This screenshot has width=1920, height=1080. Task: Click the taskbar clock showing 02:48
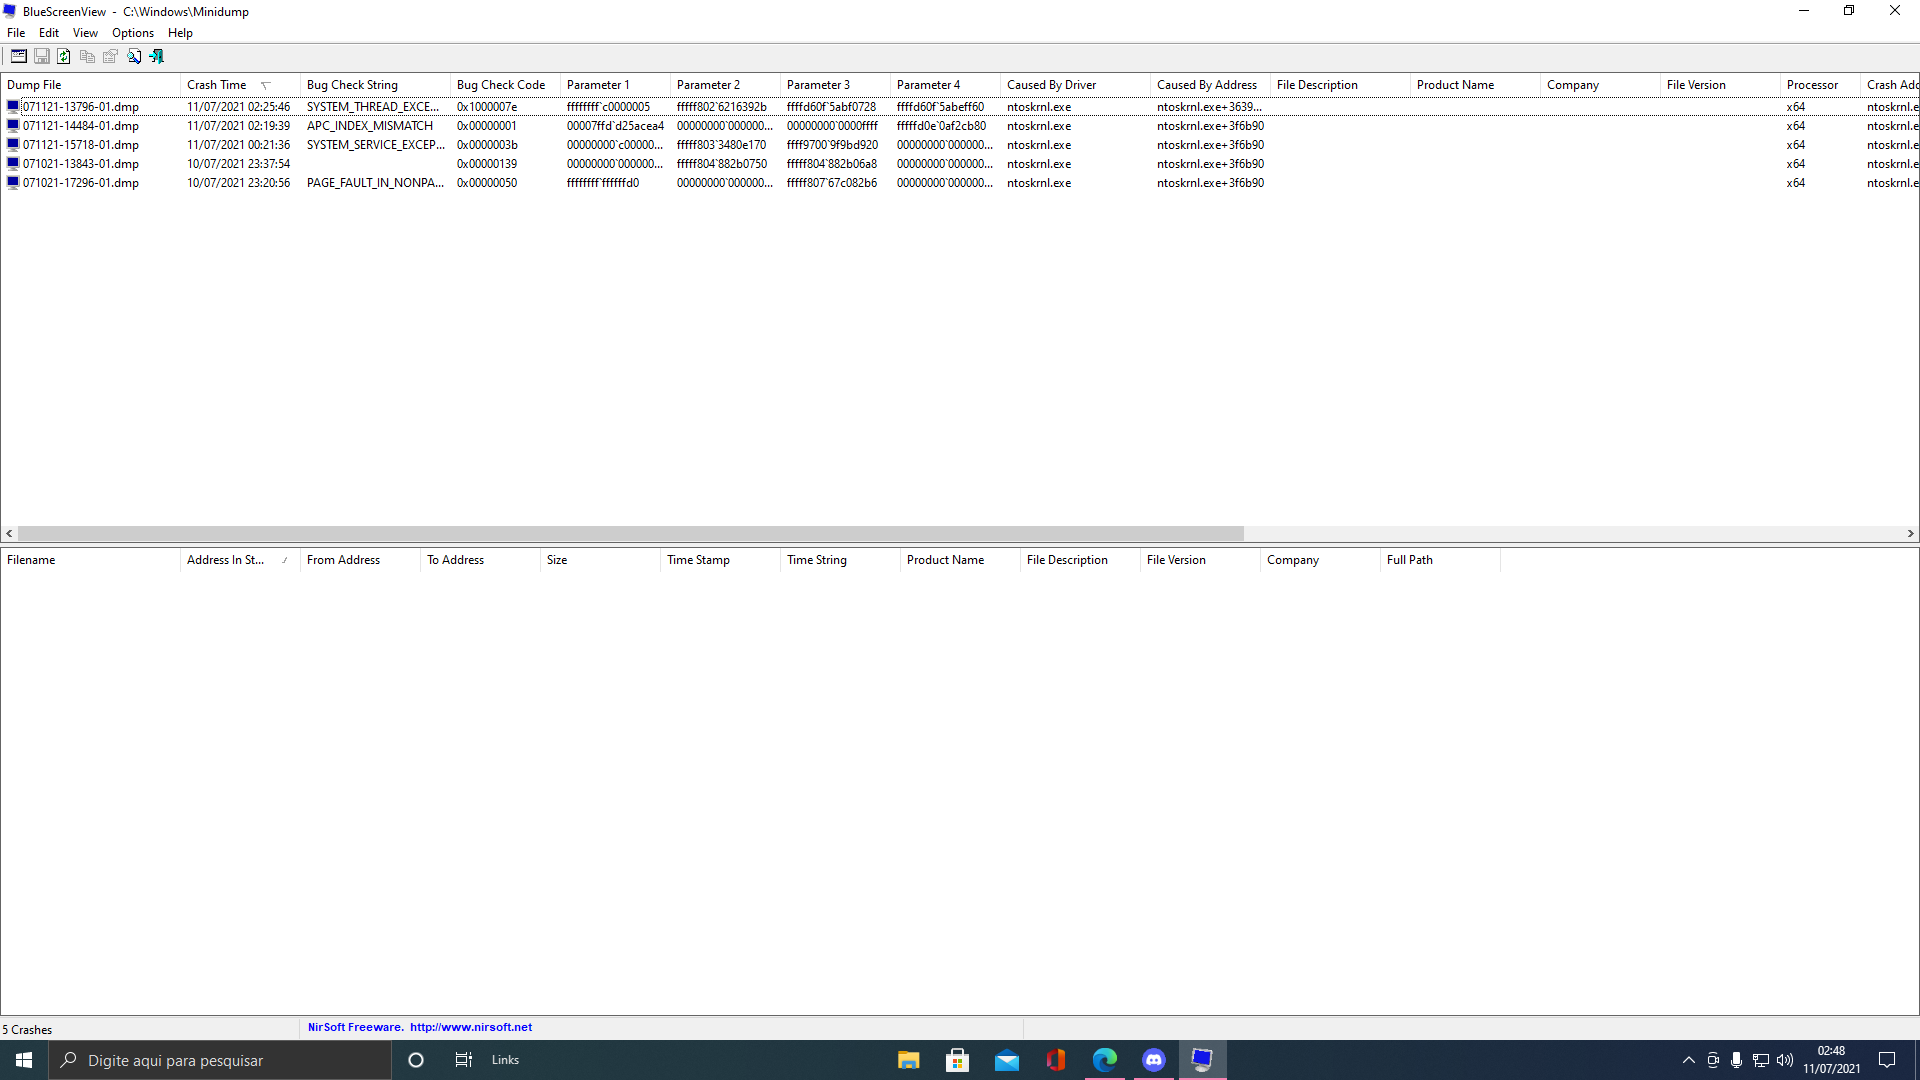[1832, 1060]
